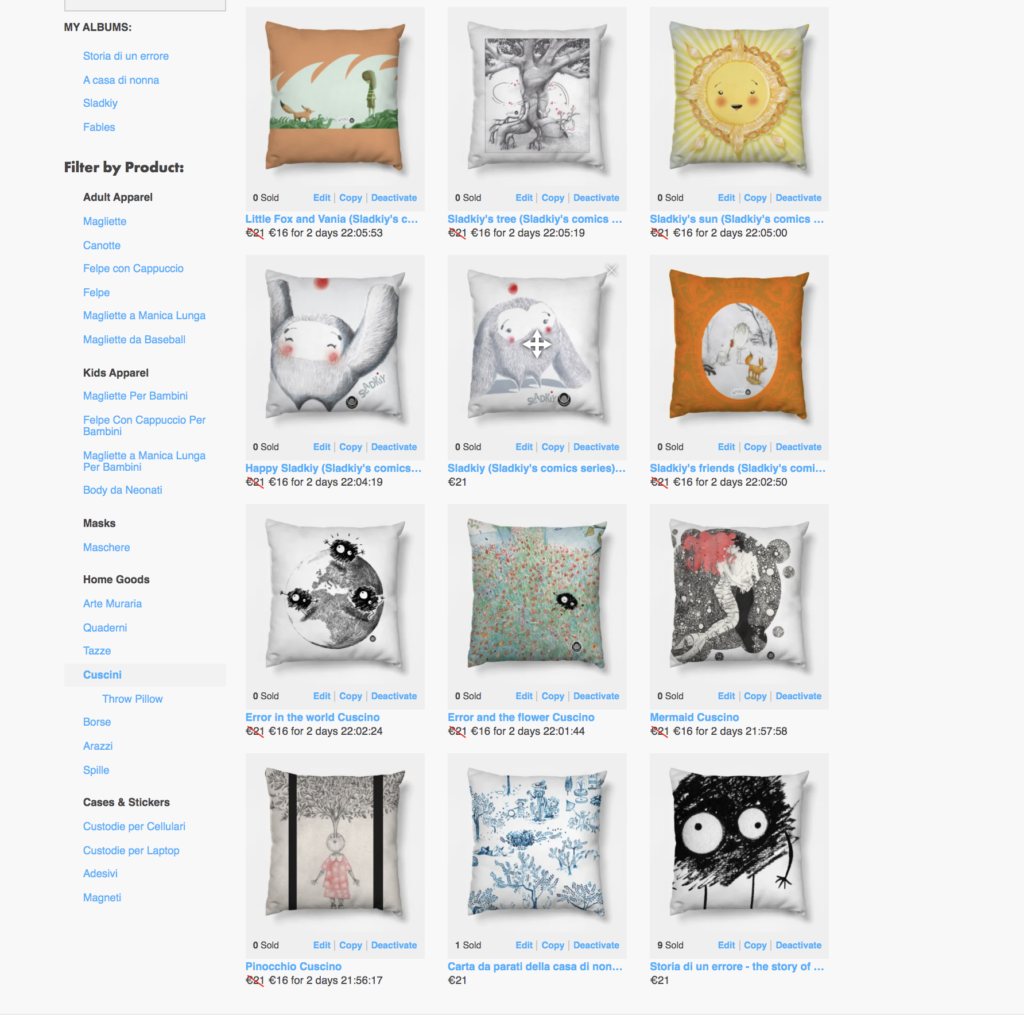Edit the Little Fox and Vania pillow

[x=321, y=198]
